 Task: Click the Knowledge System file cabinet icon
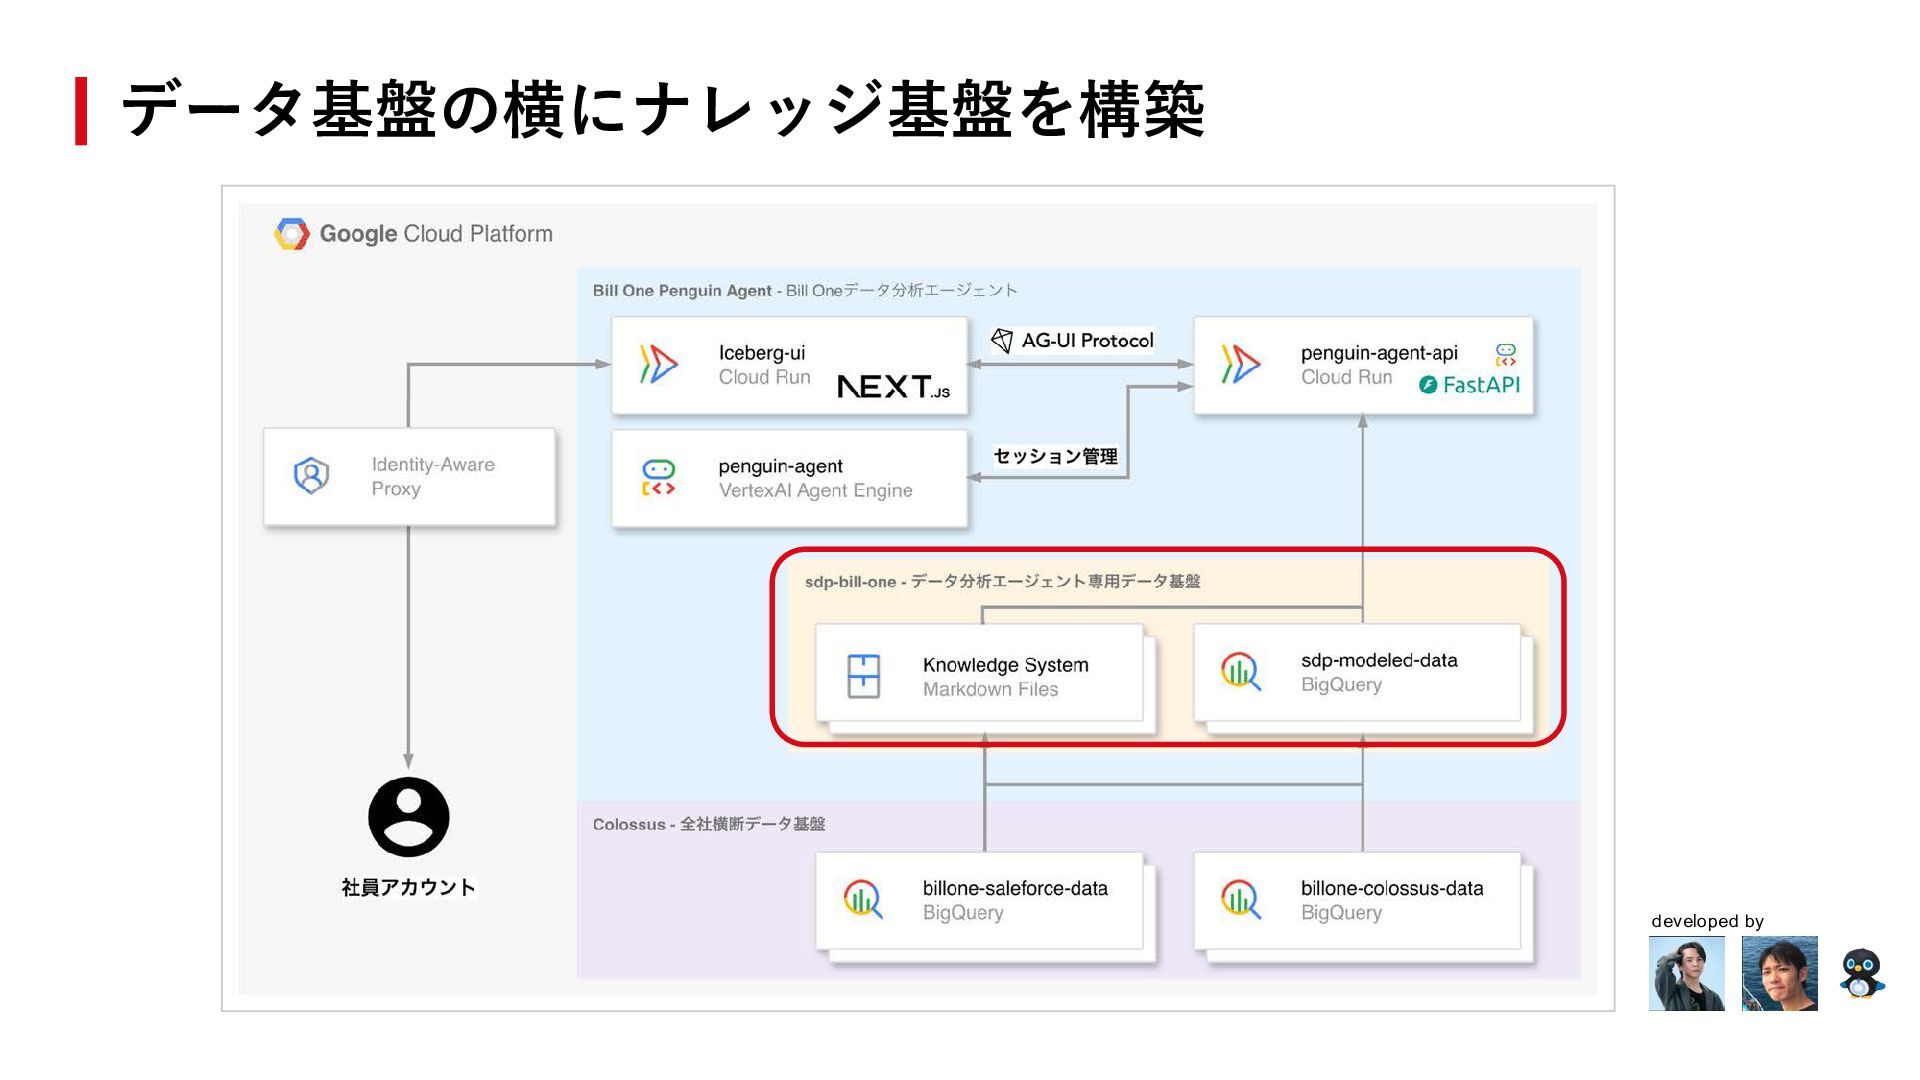(863, 676)
